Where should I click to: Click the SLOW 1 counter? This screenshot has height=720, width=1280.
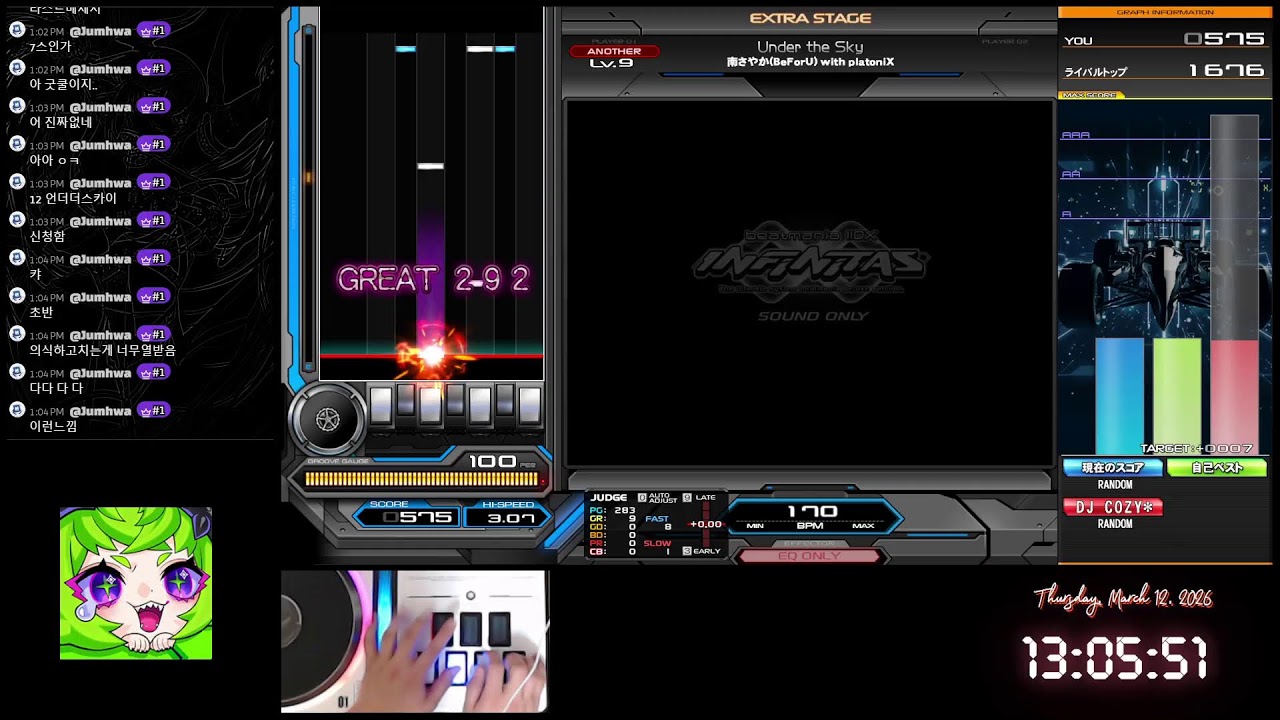coord(658,547)
